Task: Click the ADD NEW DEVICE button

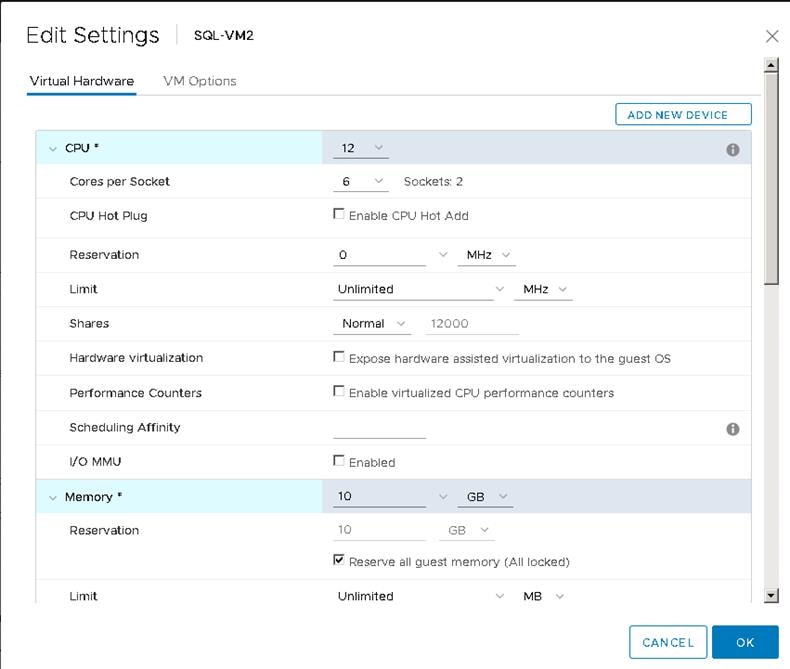Action: click(683, 115)
